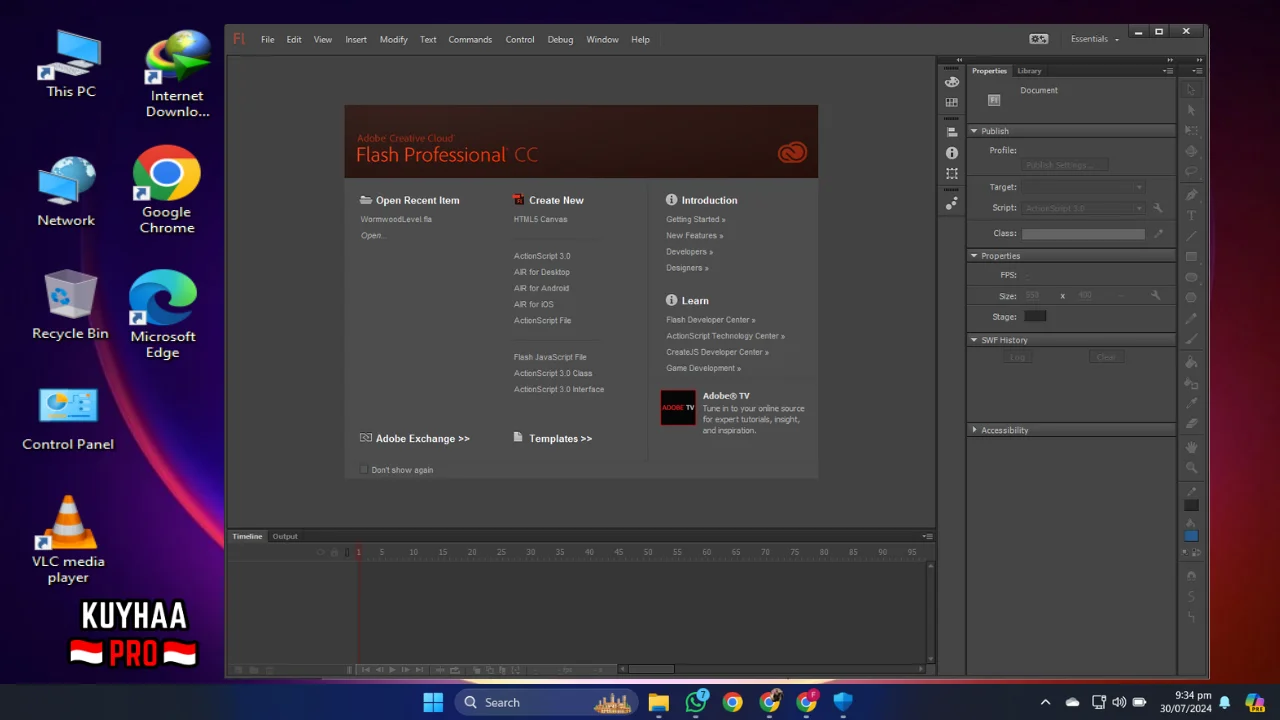
Task: Select the PolyStar tool
Action: coord(1191,298)
